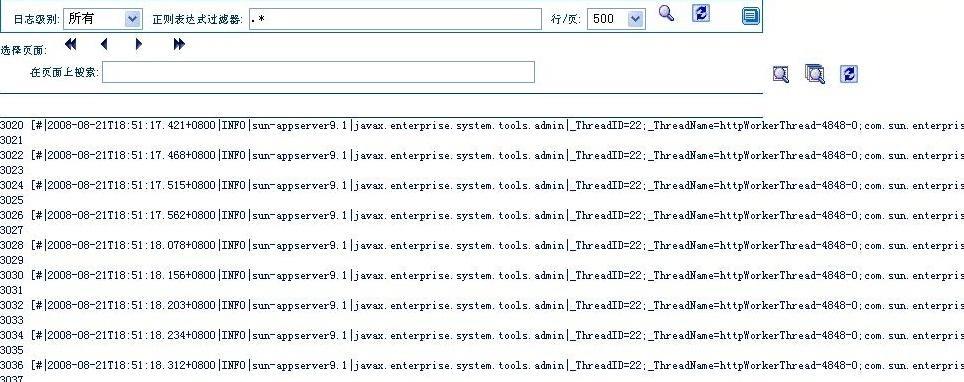Select log line 3036 timestamped 18:51:18.312
This screenshot has height=382, width=964.
(x=482, y=365)
